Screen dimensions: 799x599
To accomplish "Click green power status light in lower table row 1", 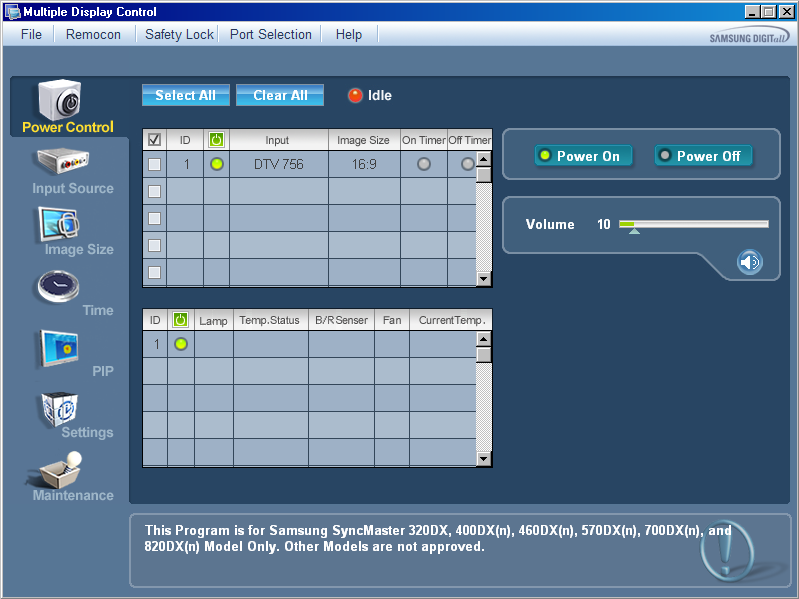I will [x=181, y=344].
